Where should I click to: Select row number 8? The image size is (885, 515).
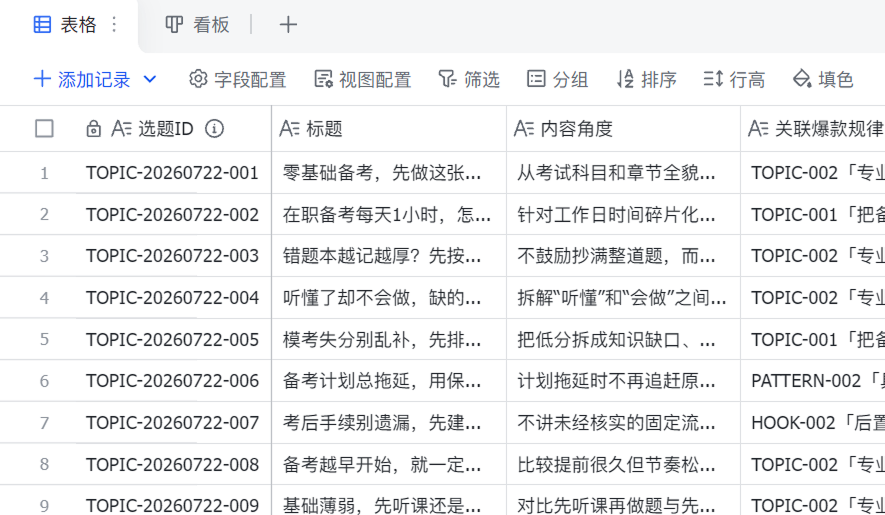(x=44, y=465)
